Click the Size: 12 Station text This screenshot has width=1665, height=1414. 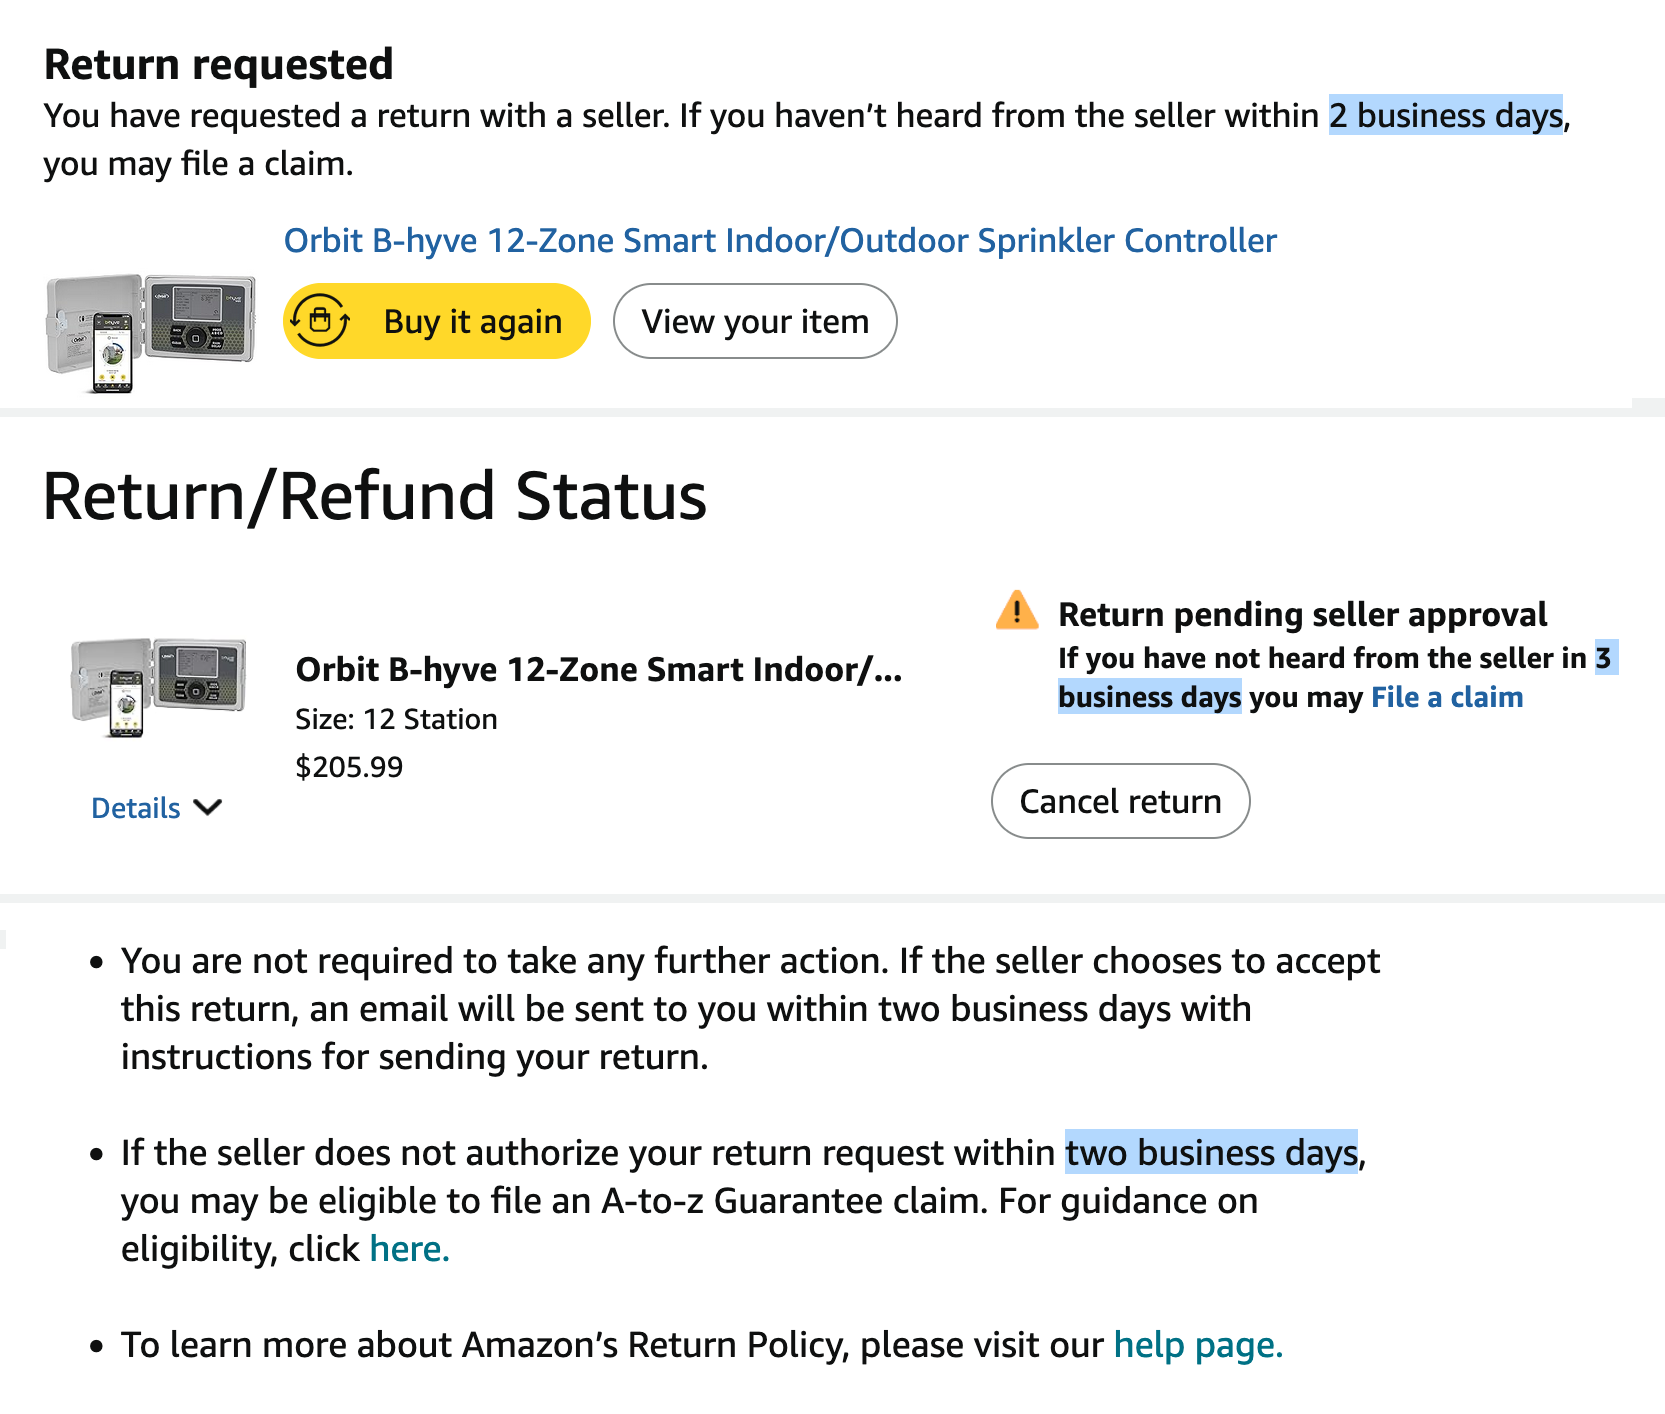[x=396, y=719]
